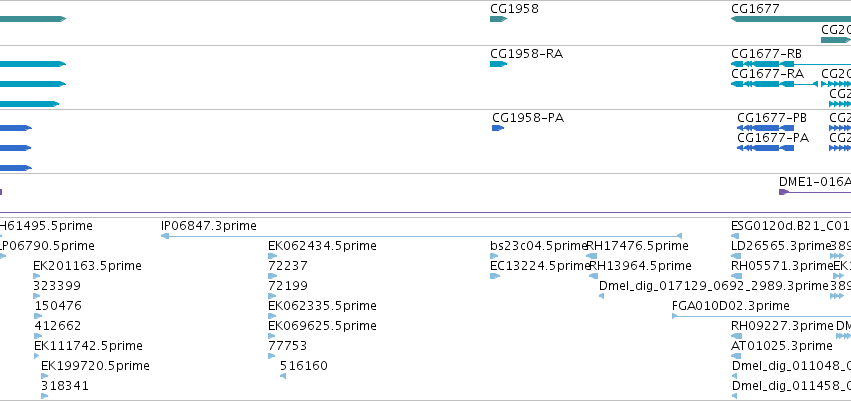Click the CG1677 gene bar
Screen dimensions: 851x401
(x=791, y=19)
